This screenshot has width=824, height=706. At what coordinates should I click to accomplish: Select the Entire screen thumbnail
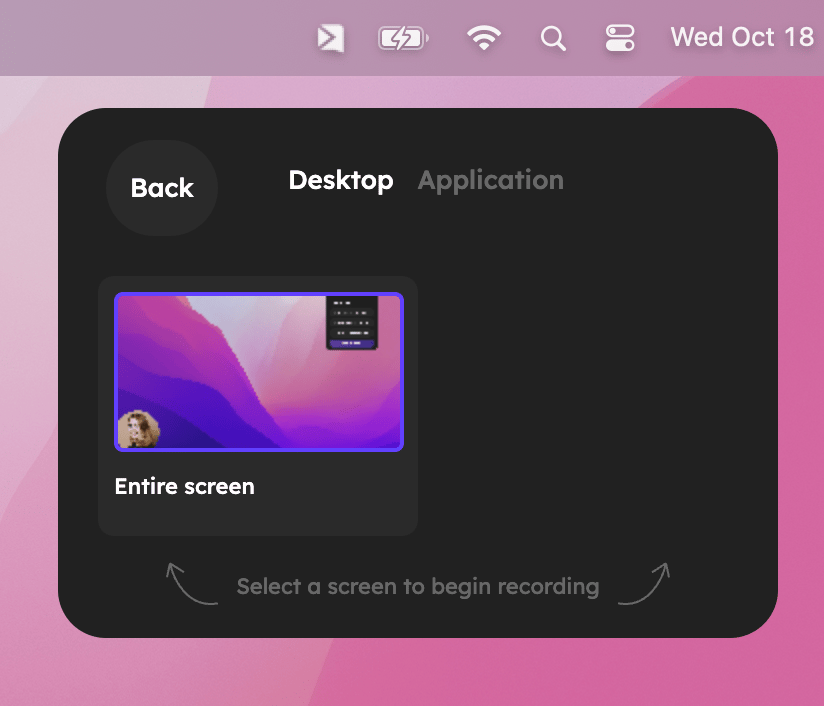click(x=259, y=372)
